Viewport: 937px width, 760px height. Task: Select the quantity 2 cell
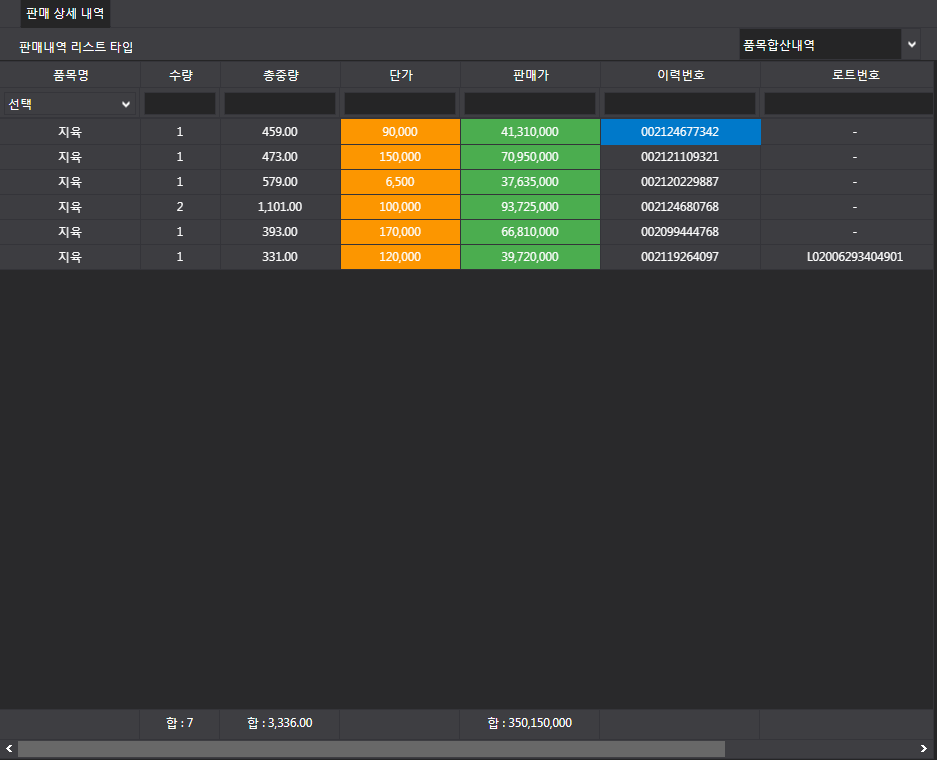[x=180, y=207]
